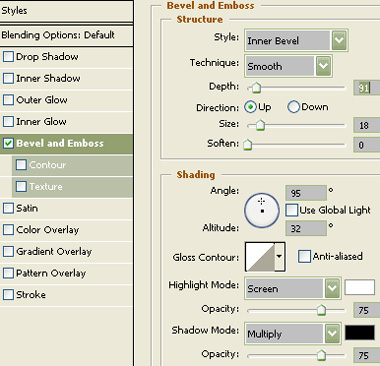Tick the Outer Glow checkbox
Screen dimensions: 380x366
[x=8, y=100]
